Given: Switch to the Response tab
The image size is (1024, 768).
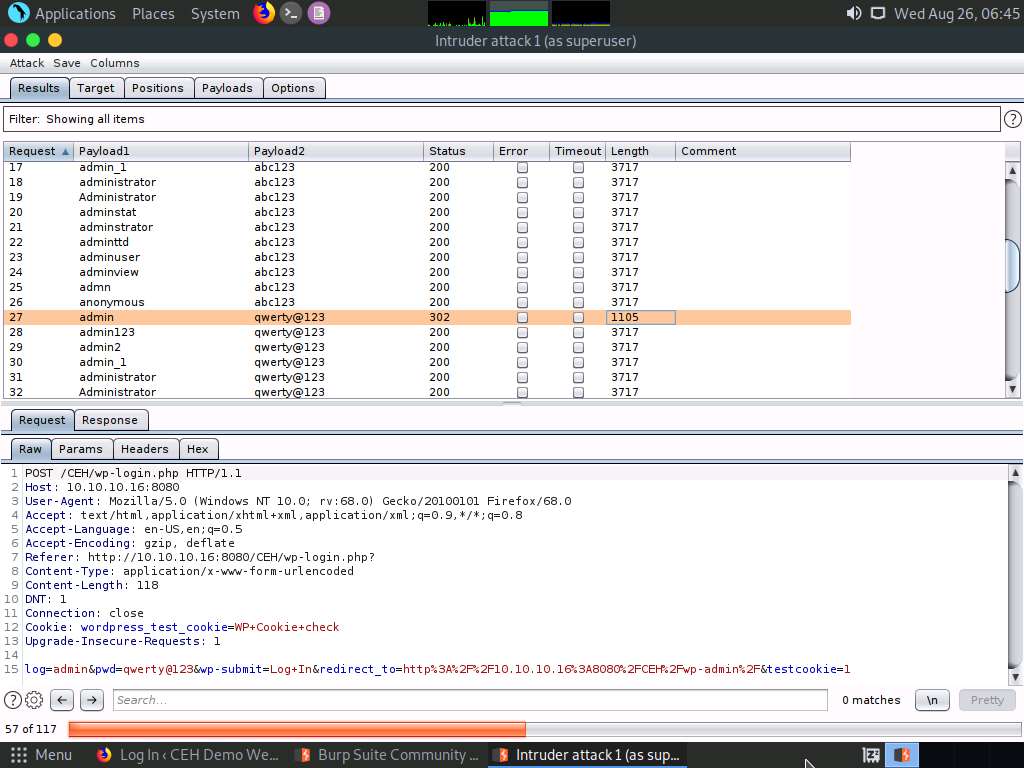Looking at the screenshot, I should [110, 420].
